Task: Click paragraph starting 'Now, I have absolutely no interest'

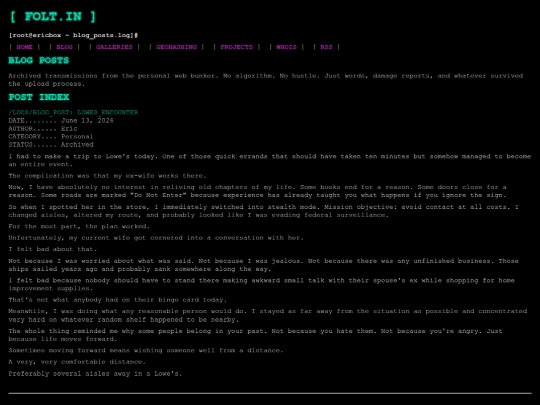Action: (x=258, y=191)
